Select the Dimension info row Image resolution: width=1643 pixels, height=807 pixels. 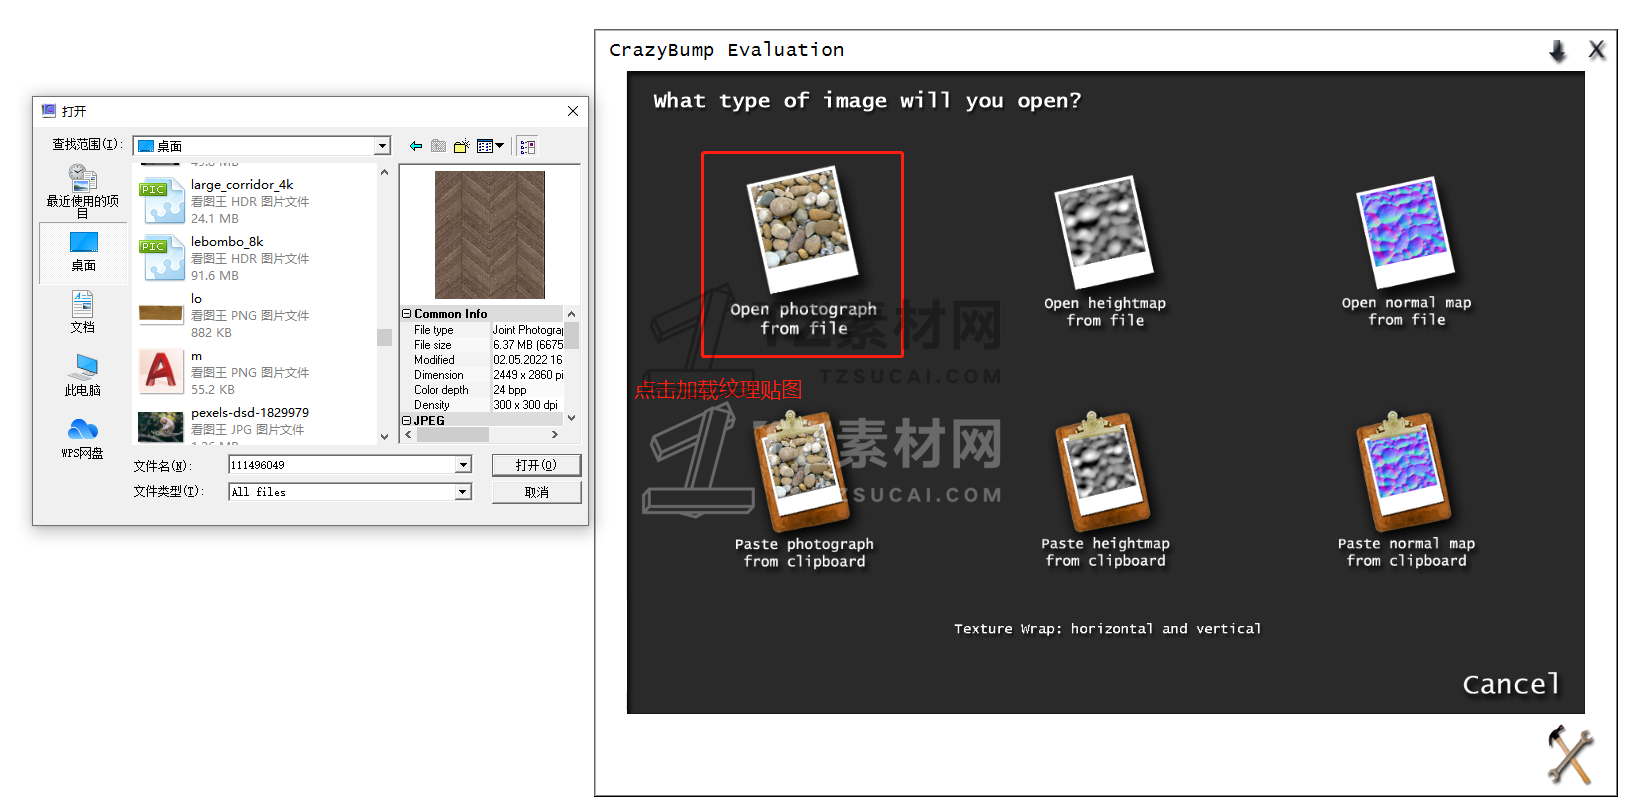pyautogui.click(x=482, y=375)
